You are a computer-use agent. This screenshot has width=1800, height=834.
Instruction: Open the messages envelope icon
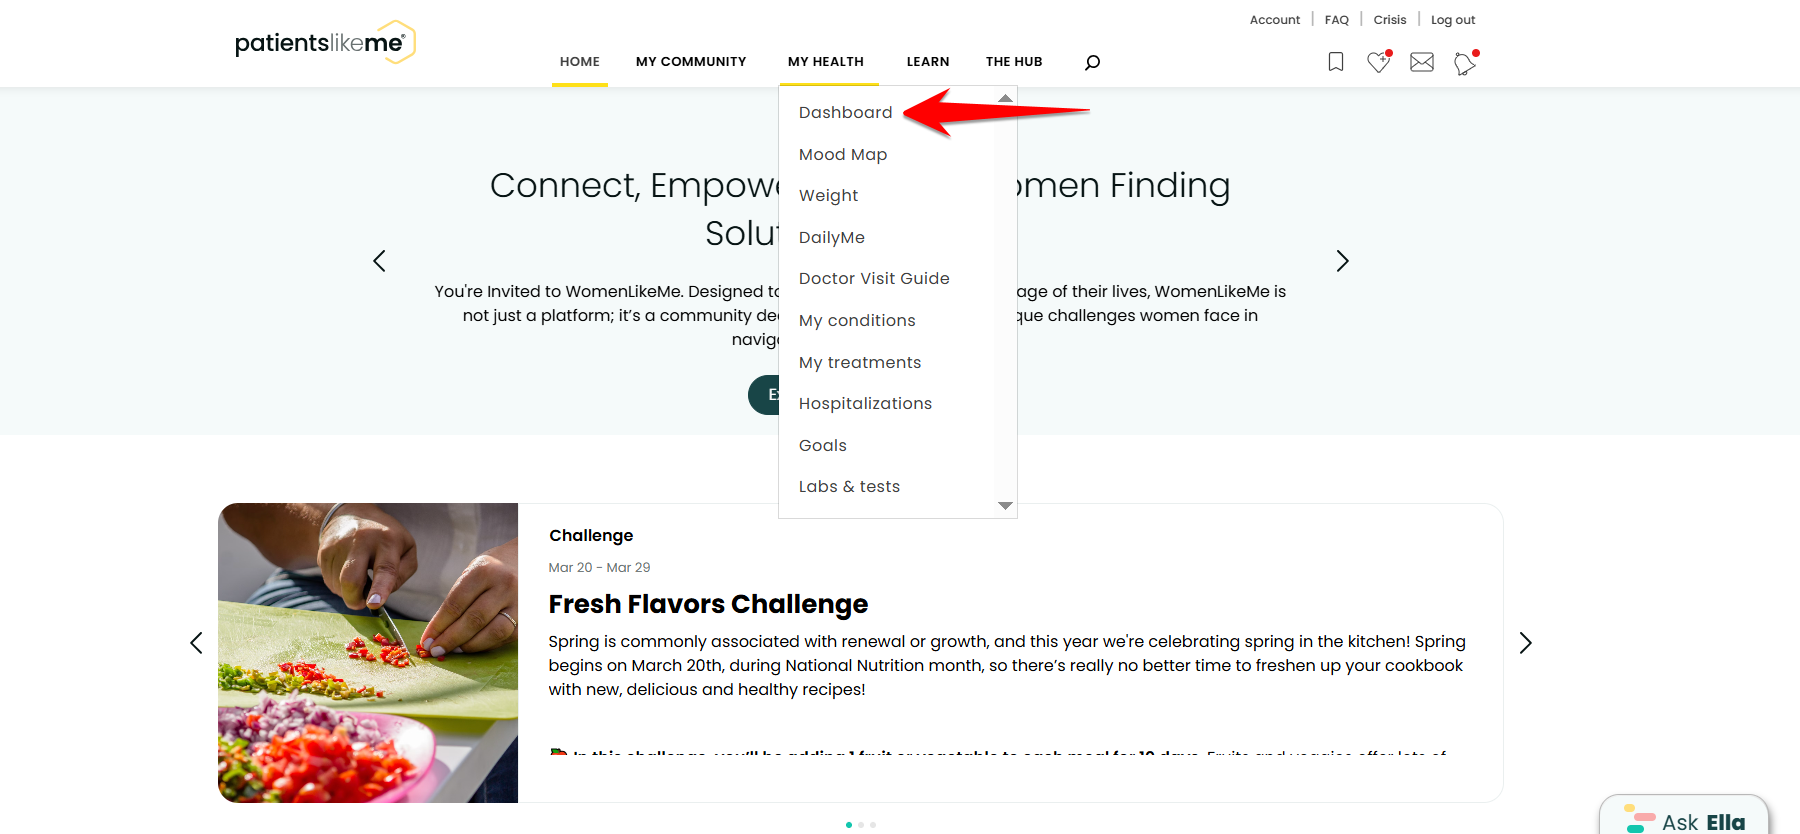pos(1422,62)
